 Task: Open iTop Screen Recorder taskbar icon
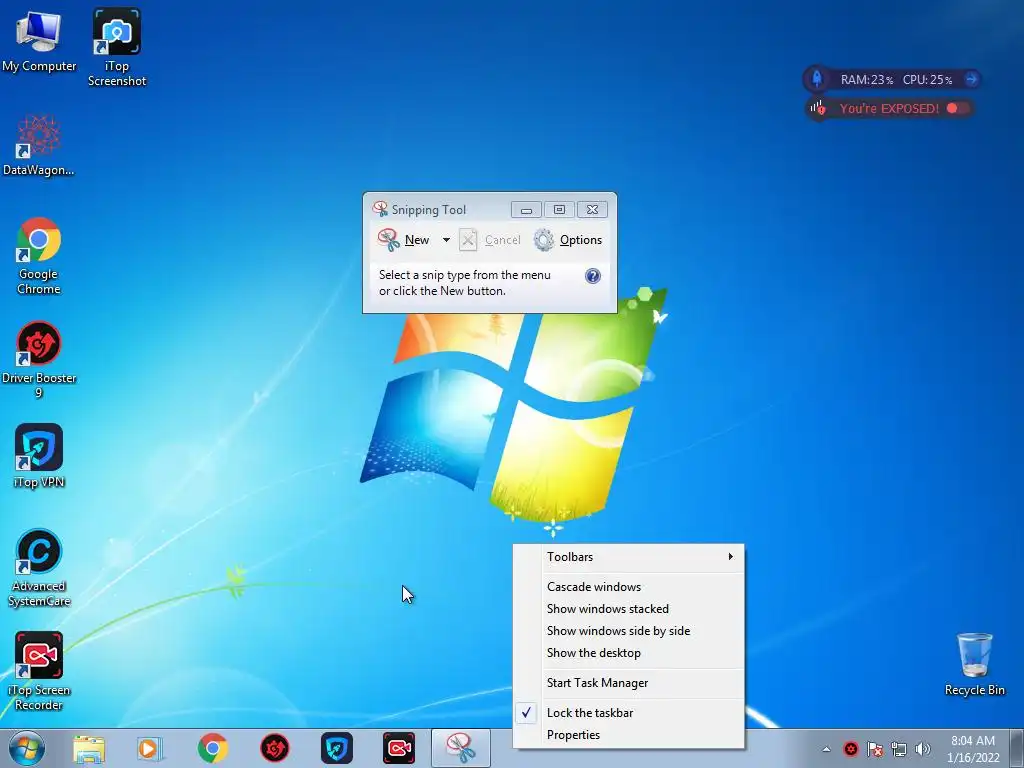pyautogui.click(x=398, y=748)
